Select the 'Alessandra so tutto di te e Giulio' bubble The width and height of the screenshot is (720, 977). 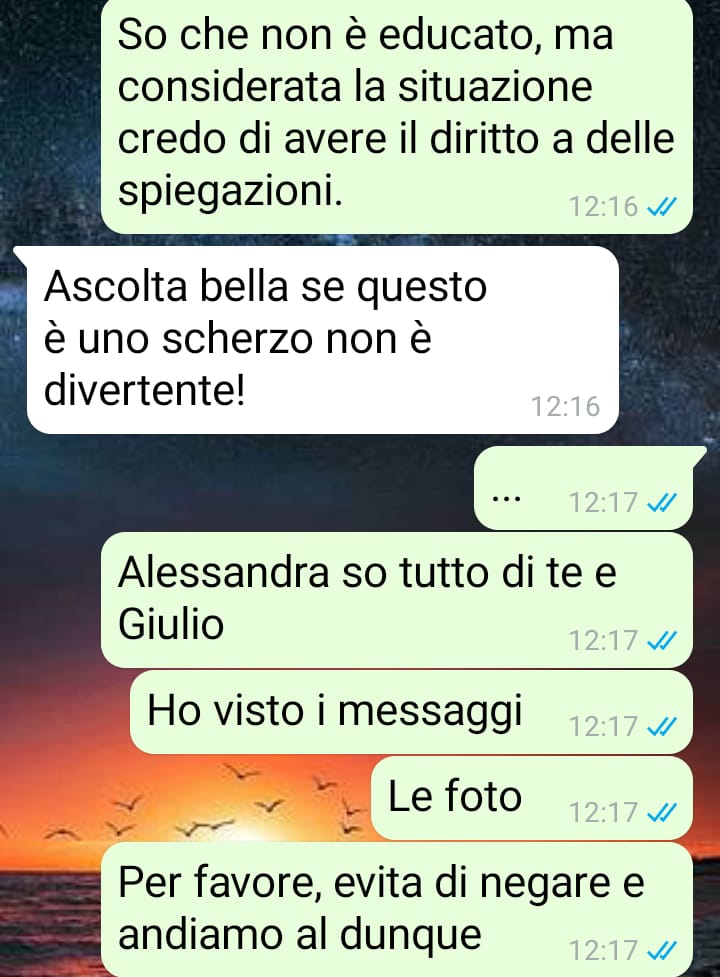397,600
